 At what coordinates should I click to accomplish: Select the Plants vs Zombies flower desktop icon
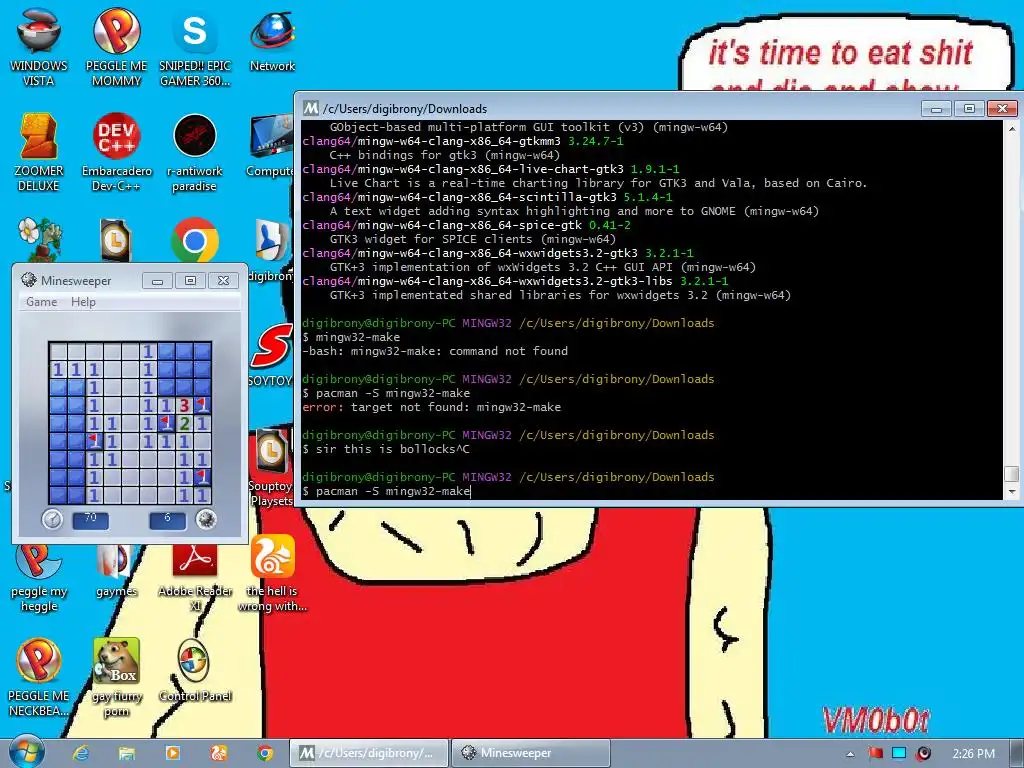point(40,239)
